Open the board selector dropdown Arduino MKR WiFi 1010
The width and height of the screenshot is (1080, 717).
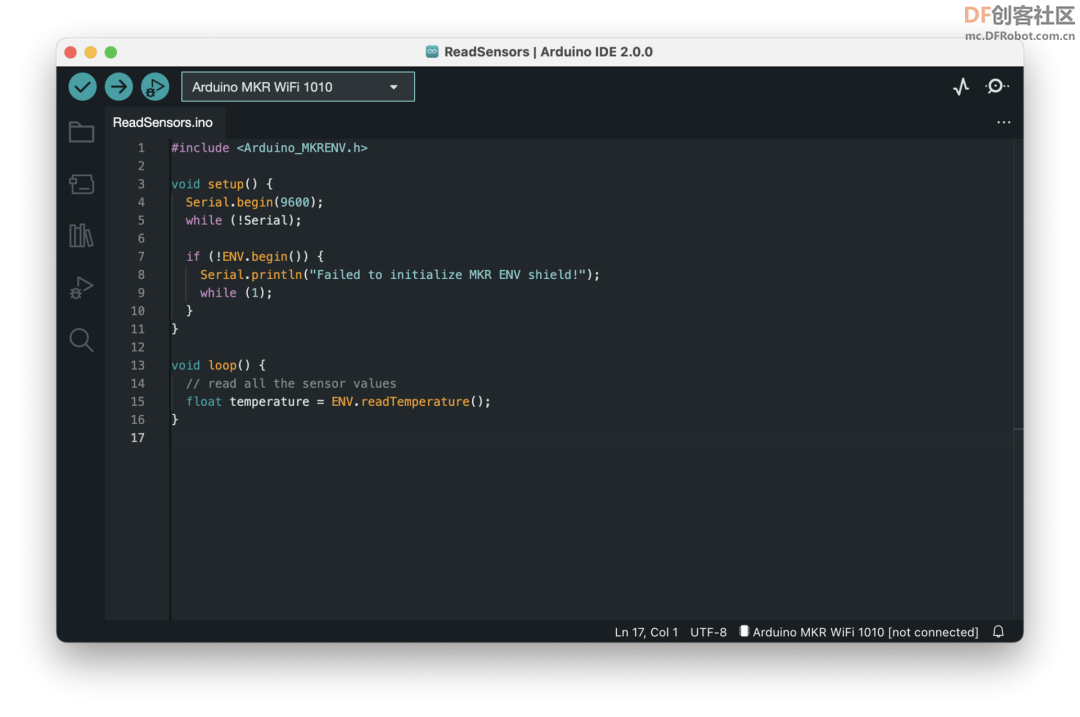[298, 87]
